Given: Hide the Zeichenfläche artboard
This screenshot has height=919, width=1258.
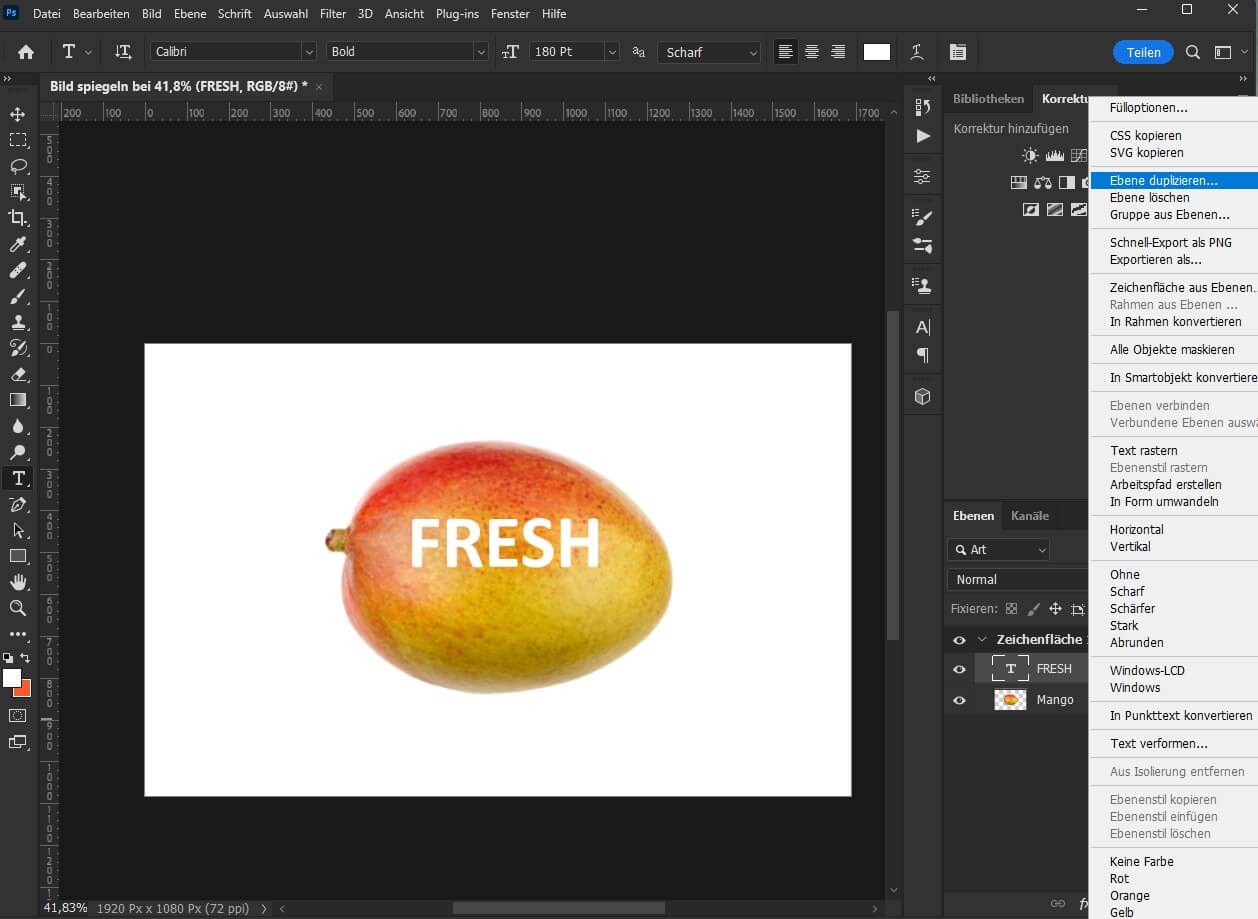Looking at the screenshot, I should click(959, 640).
